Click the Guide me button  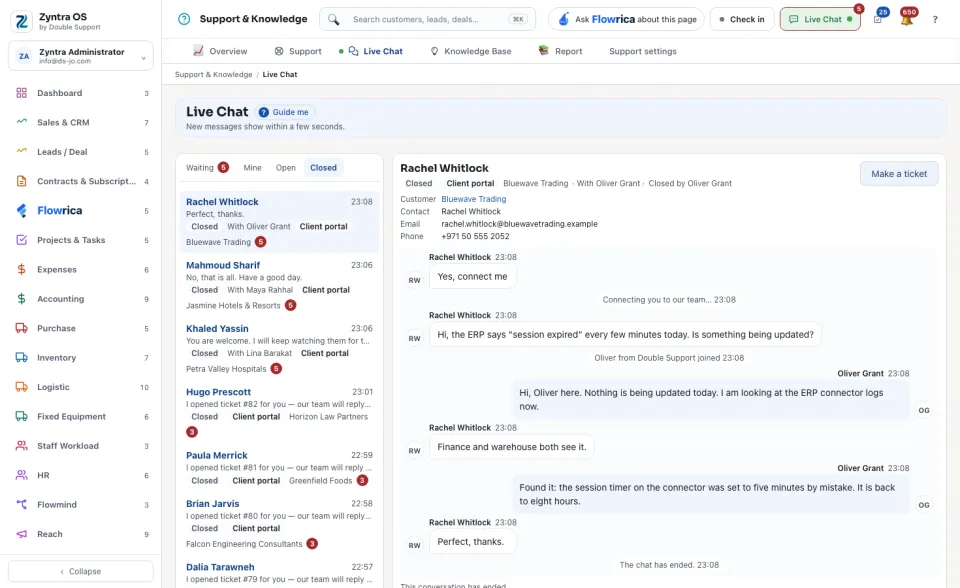click(x=285, y=112)
